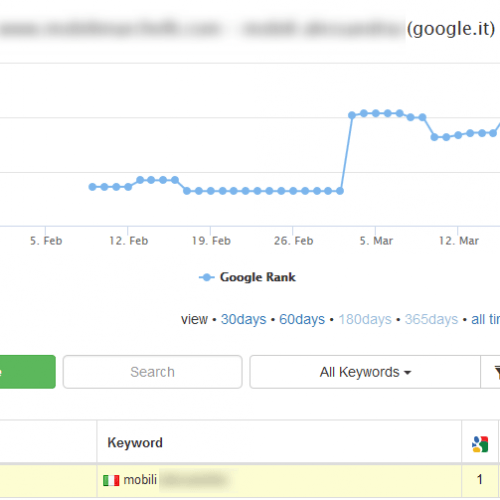
Task: Click the Google Rank legend label
Action: pos(258,277)
